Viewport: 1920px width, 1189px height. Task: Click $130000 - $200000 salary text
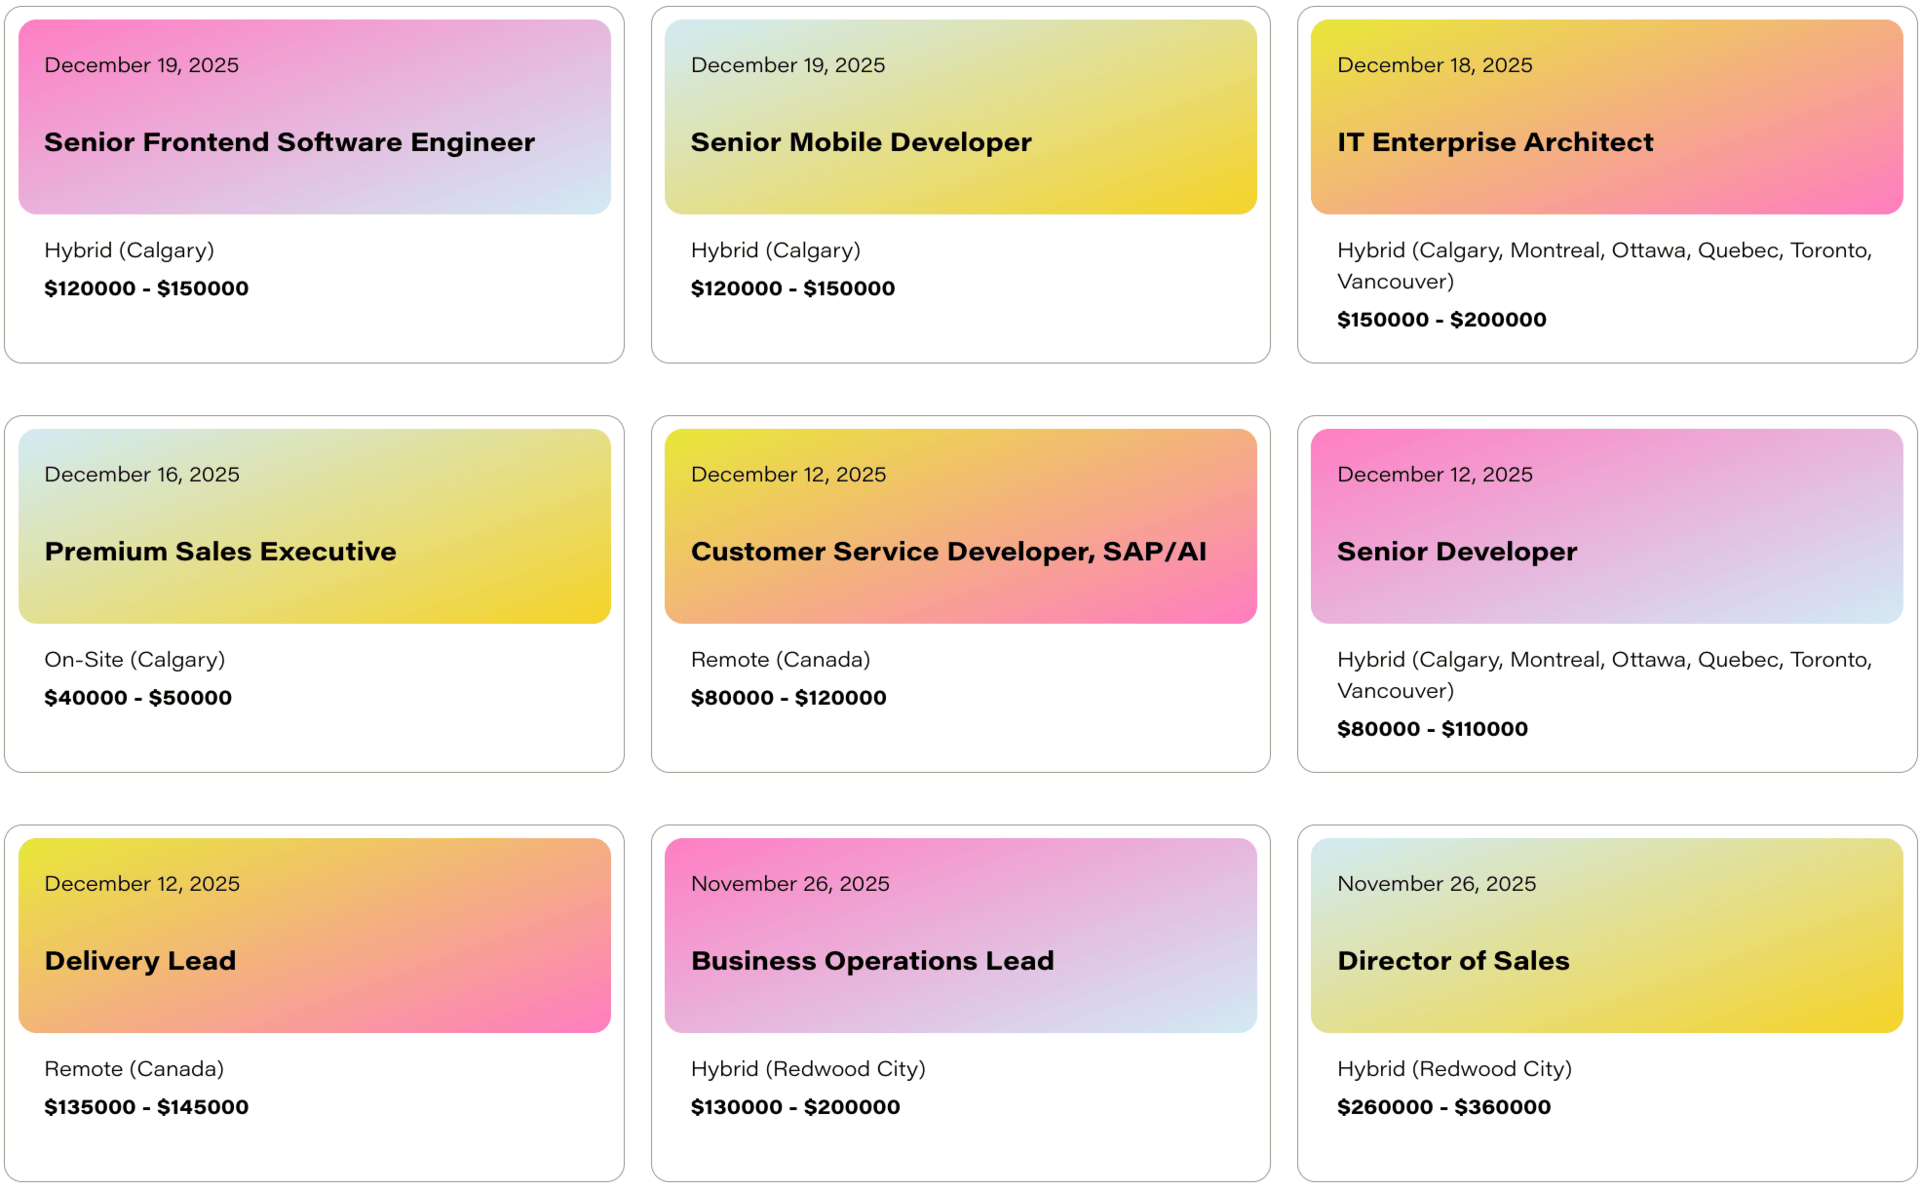pos(795,1107)
